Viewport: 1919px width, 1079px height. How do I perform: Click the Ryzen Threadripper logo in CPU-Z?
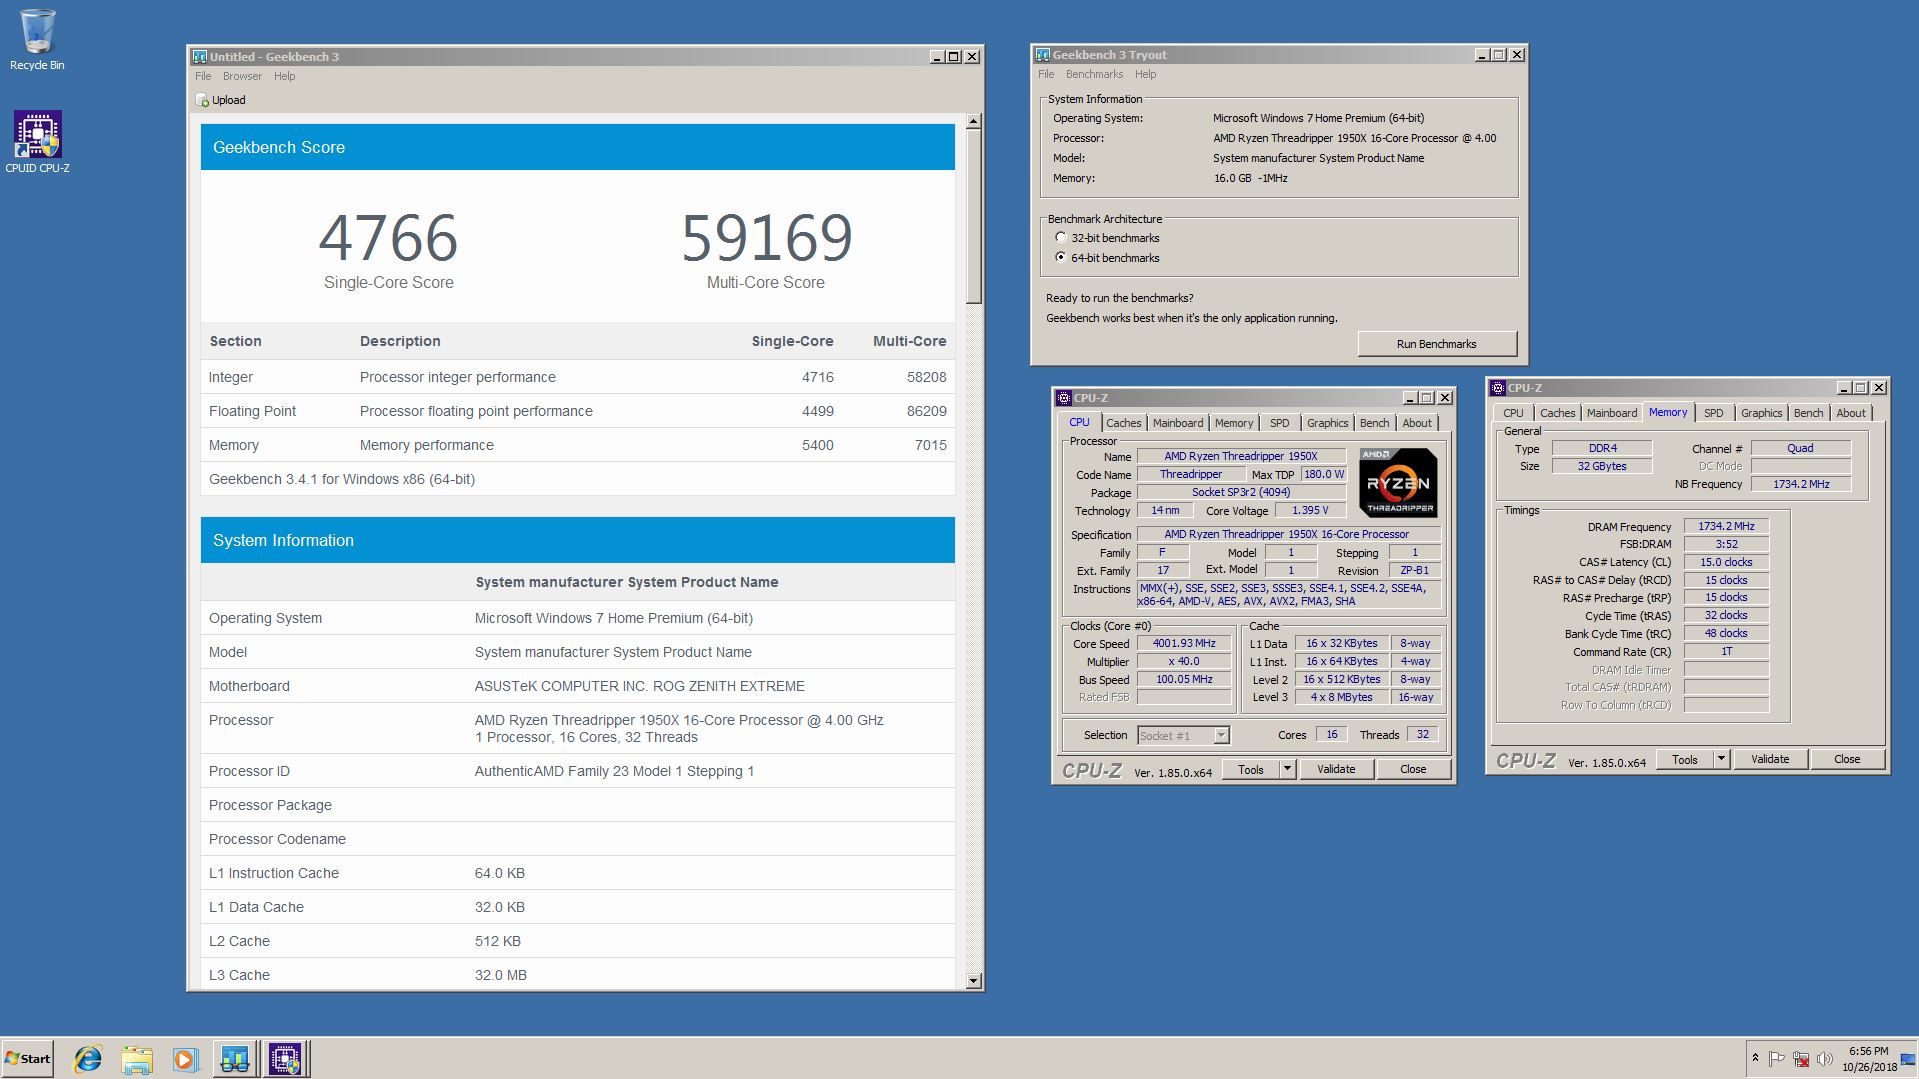coord(1398,482)
